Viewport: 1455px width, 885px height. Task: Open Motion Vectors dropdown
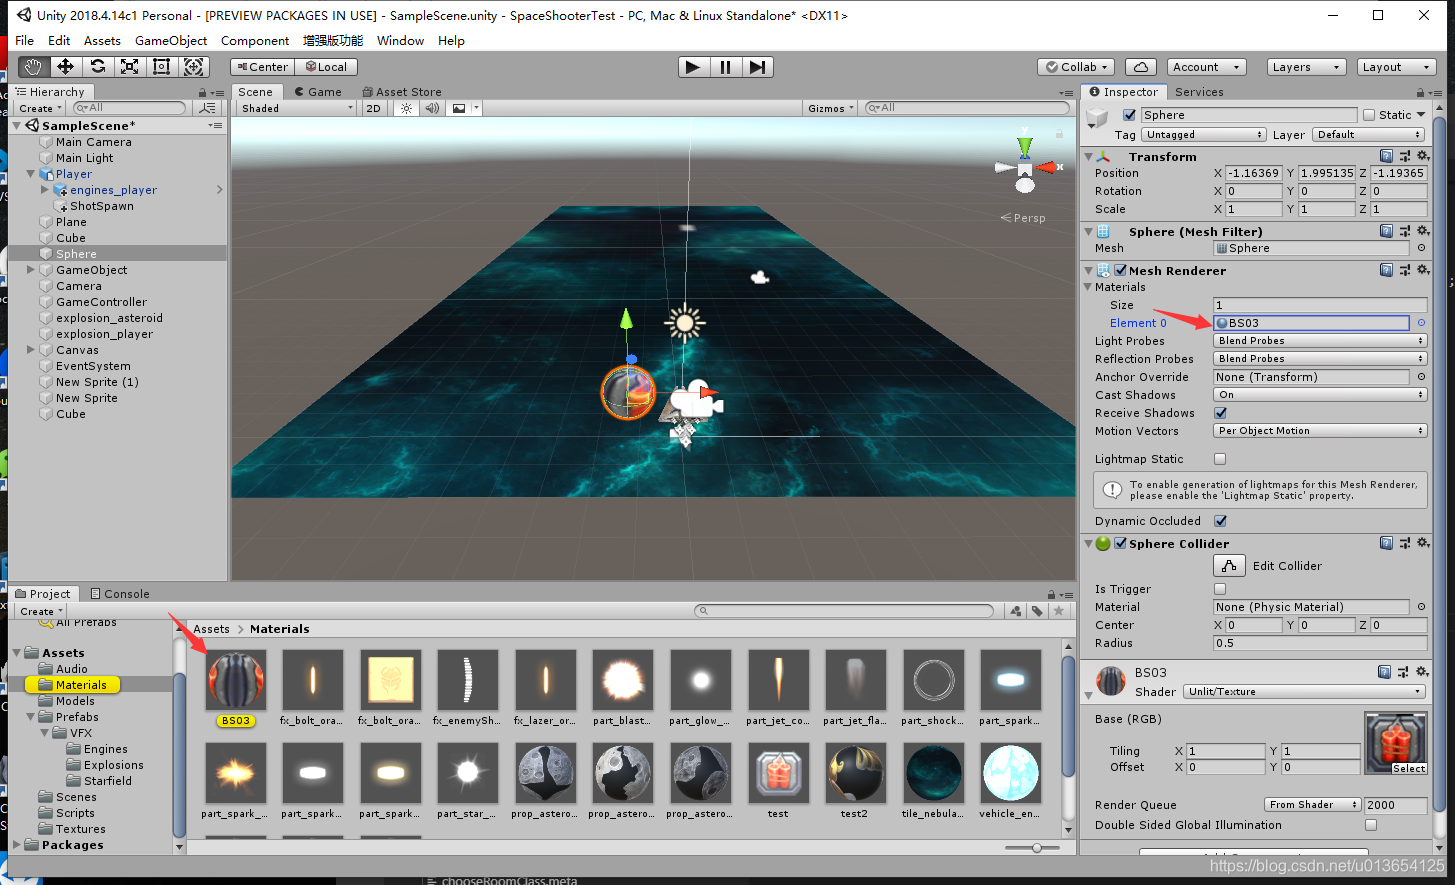(x=1320, y=431)
